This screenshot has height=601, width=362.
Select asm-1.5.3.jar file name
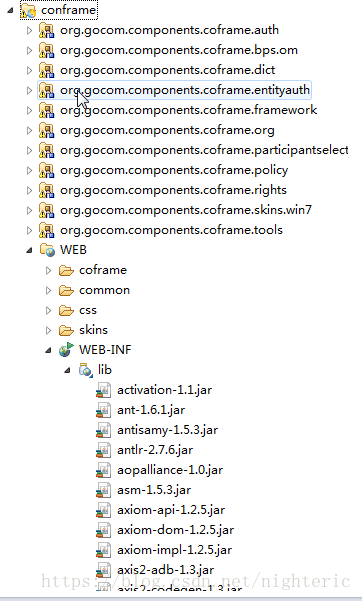tap(154, 490)
